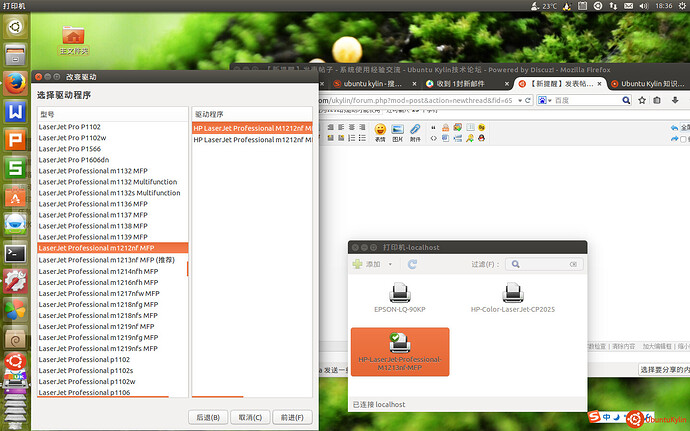Screen dimensions: 690x431
Task: Insert a code block with <> icon
Action: pos(433,138)
